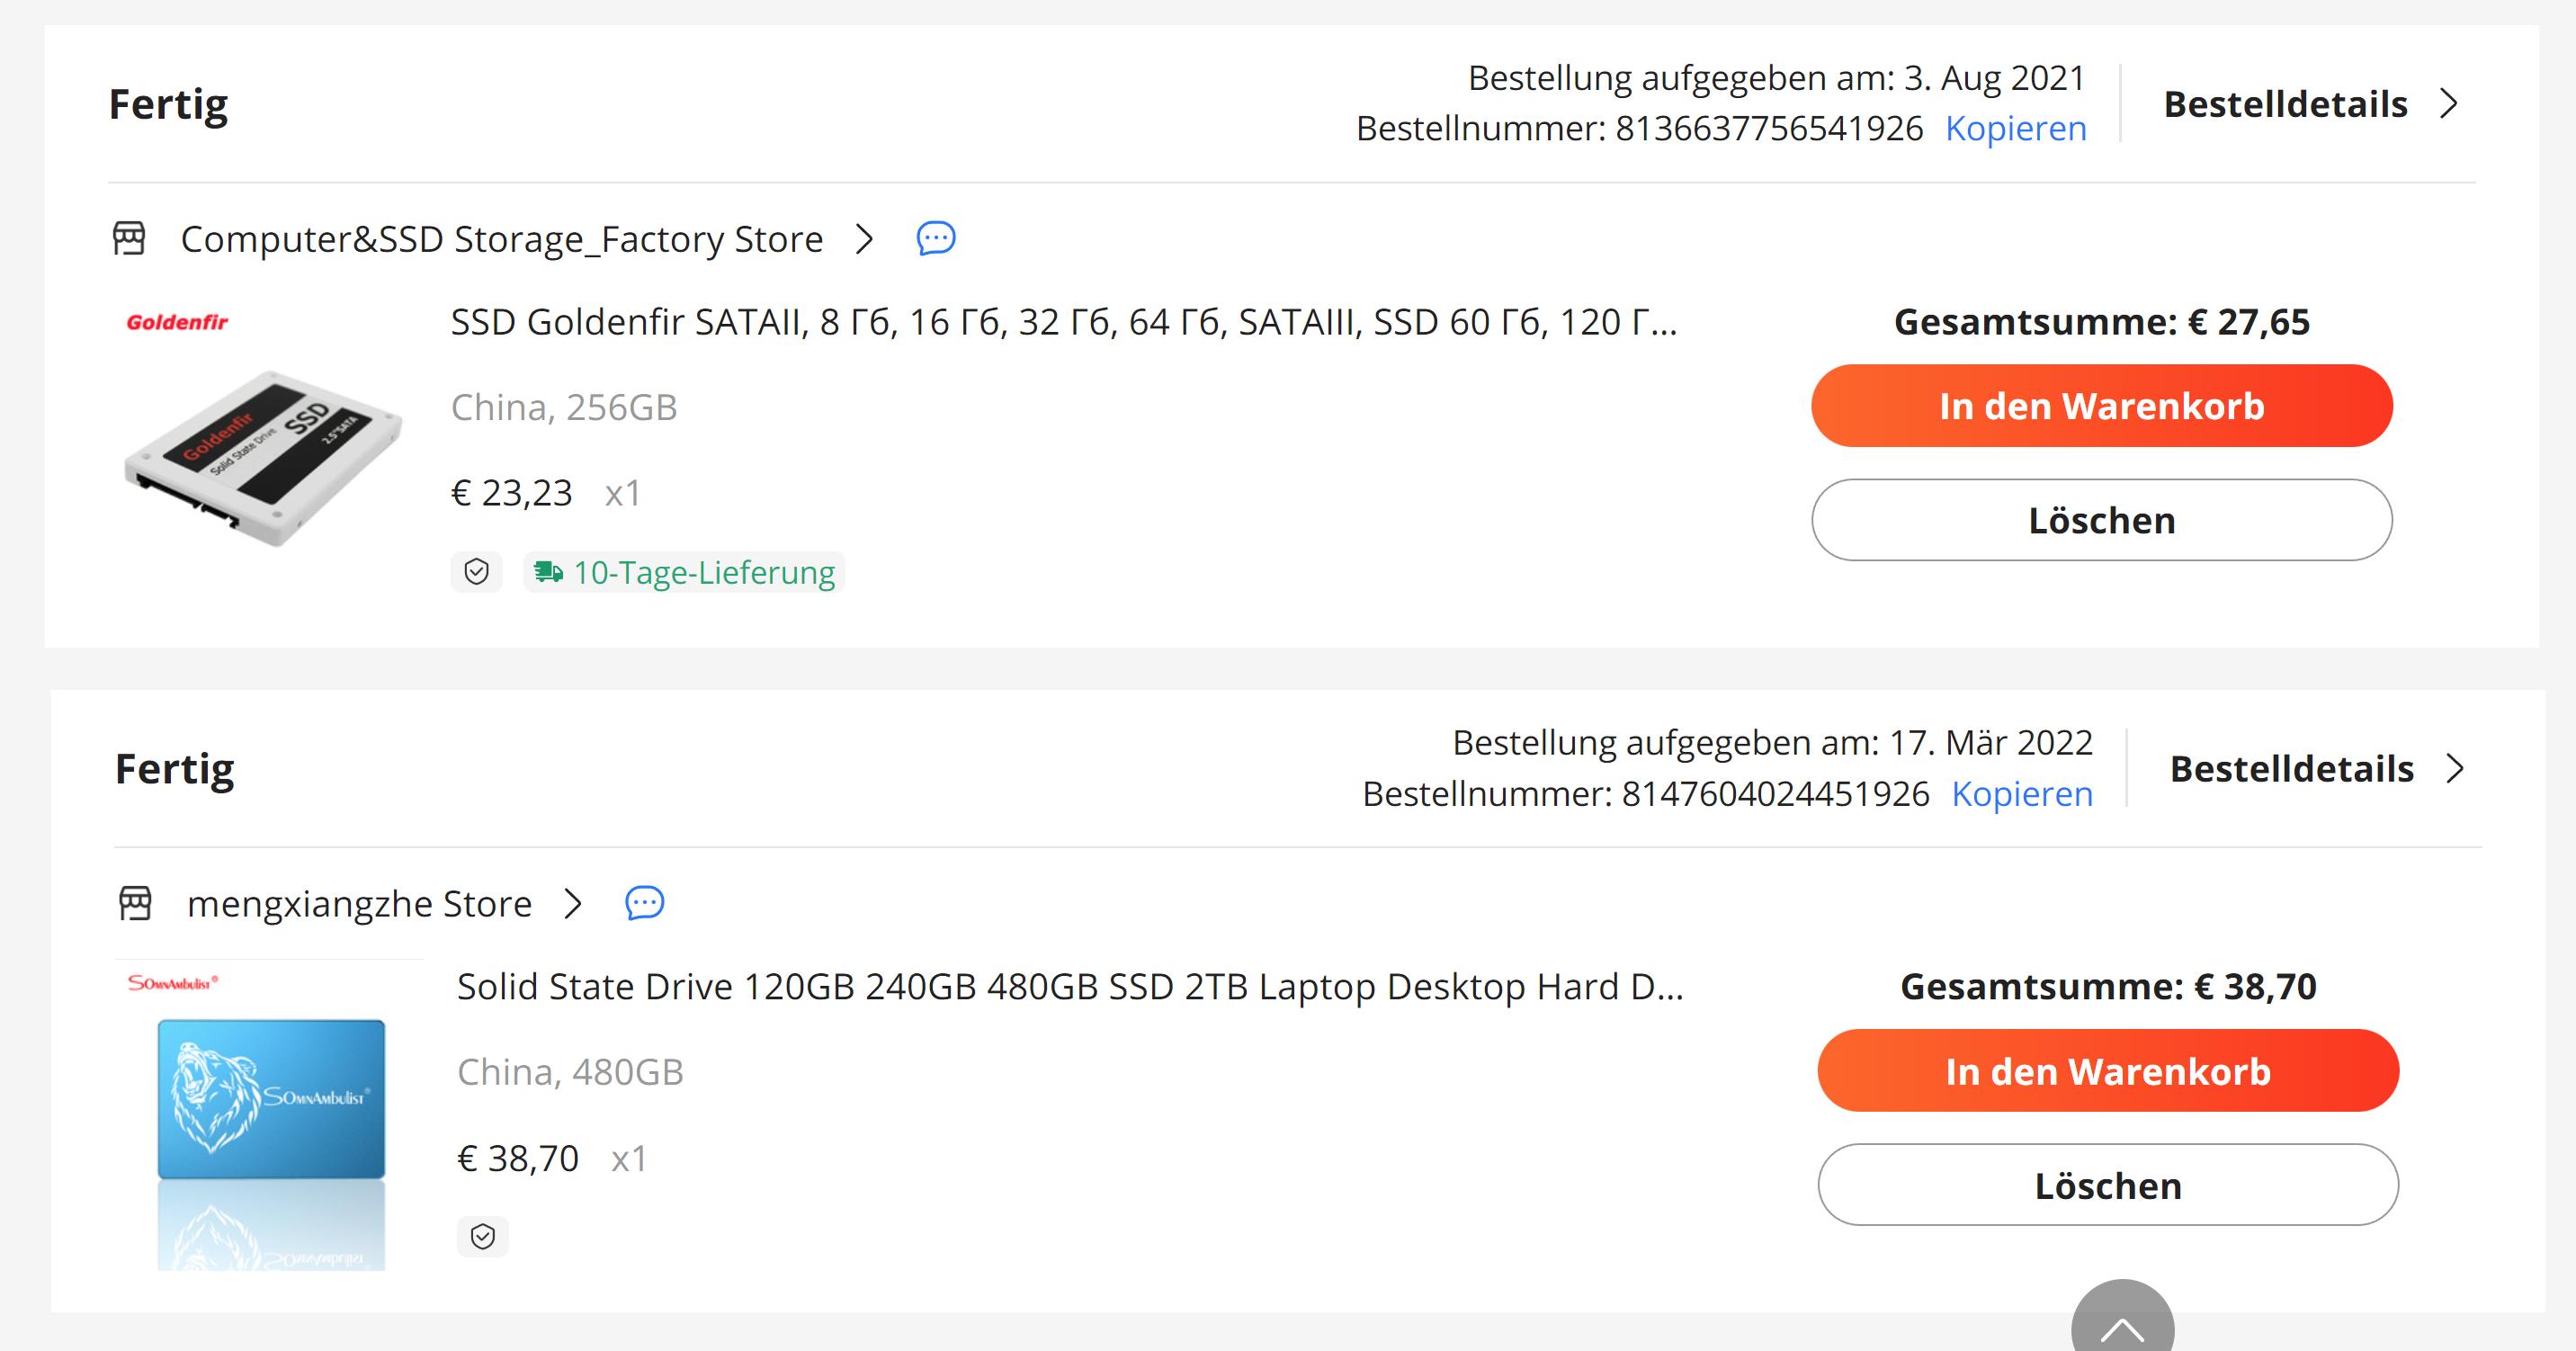Delete the Goldenfir SSD order
Image resolution: width=2576 pixels, height=1351 pixels.
[2101, 520]
